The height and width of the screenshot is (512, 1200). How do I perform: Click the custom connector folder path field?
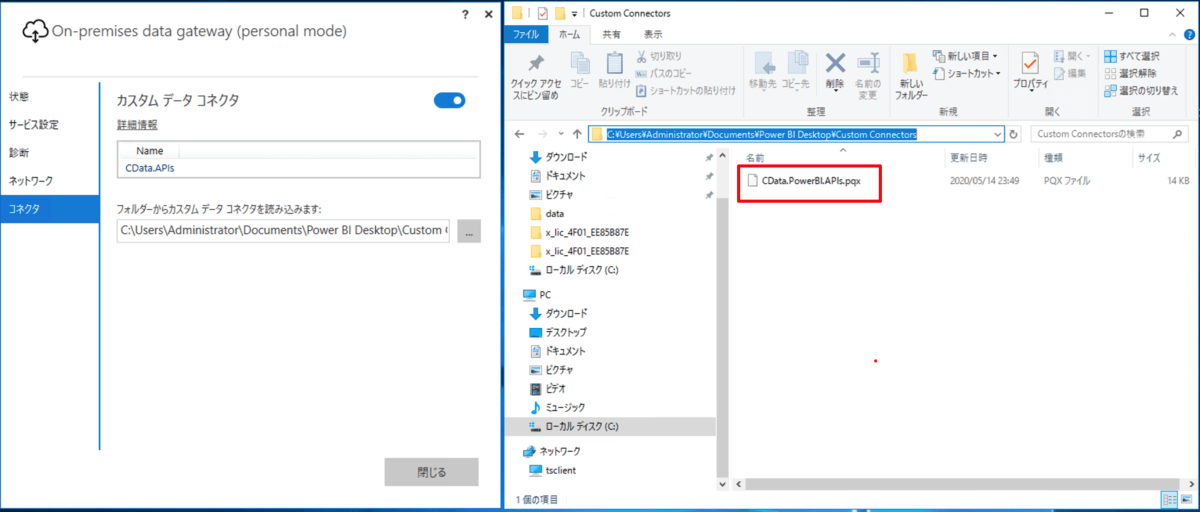(x=284, y=231)
